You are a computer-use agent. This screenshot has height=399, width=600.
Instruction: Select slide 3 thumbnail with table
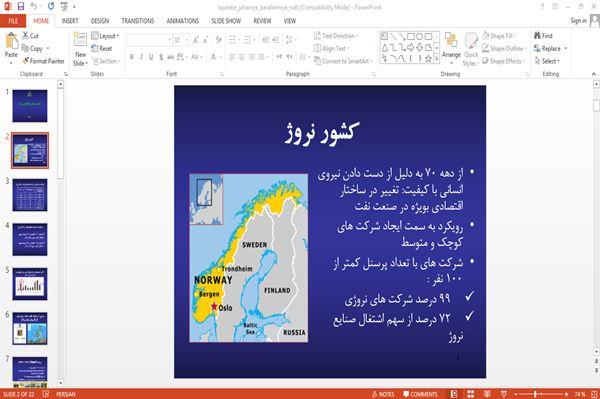click(30, 195)
